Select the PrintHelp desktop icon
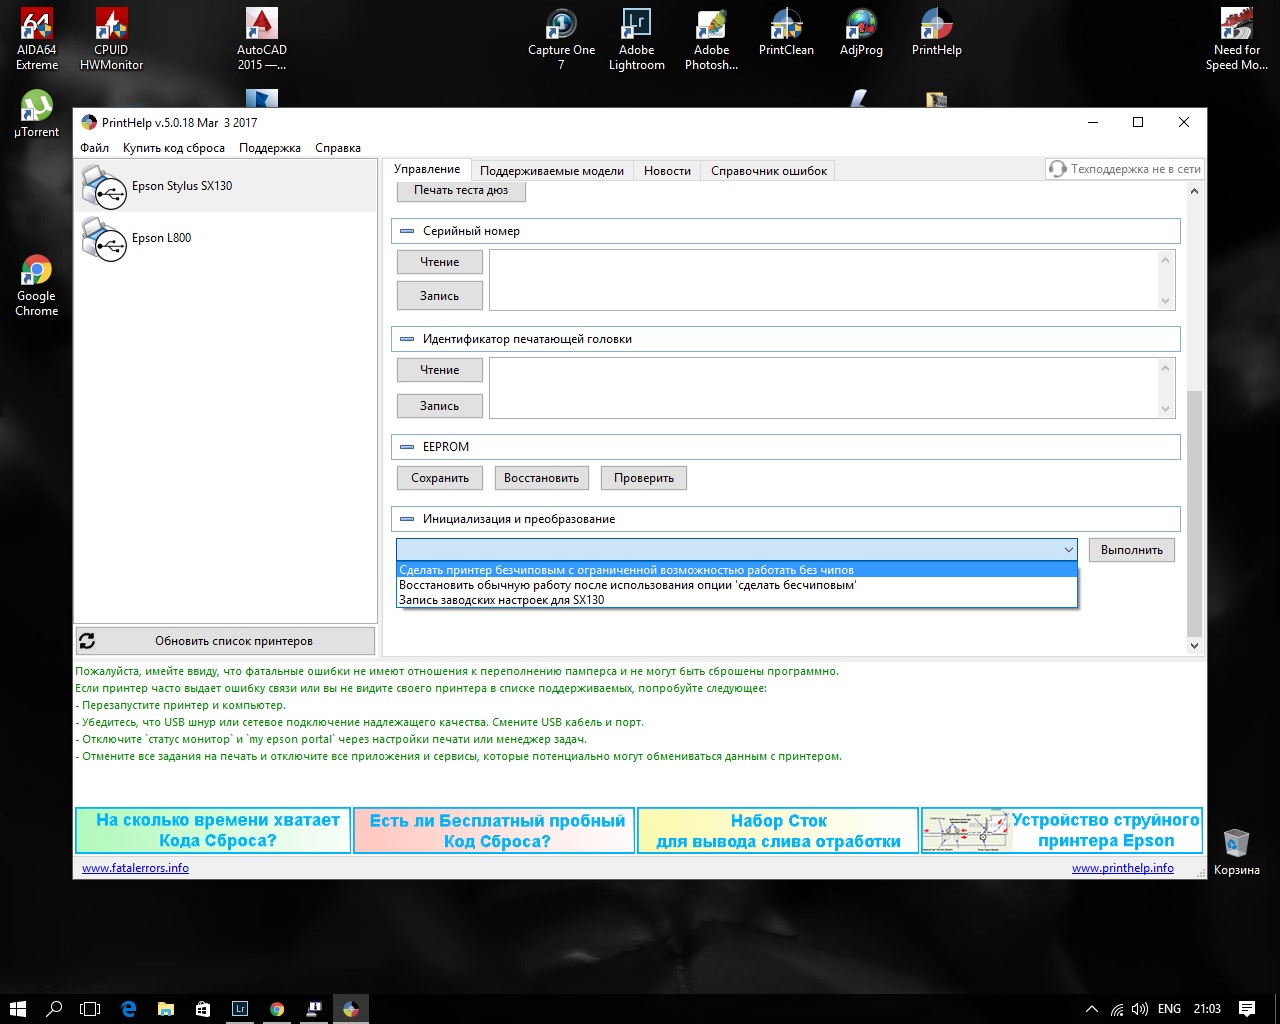1280x1024 pixels. pyautogui.click(x=936, y=33)
